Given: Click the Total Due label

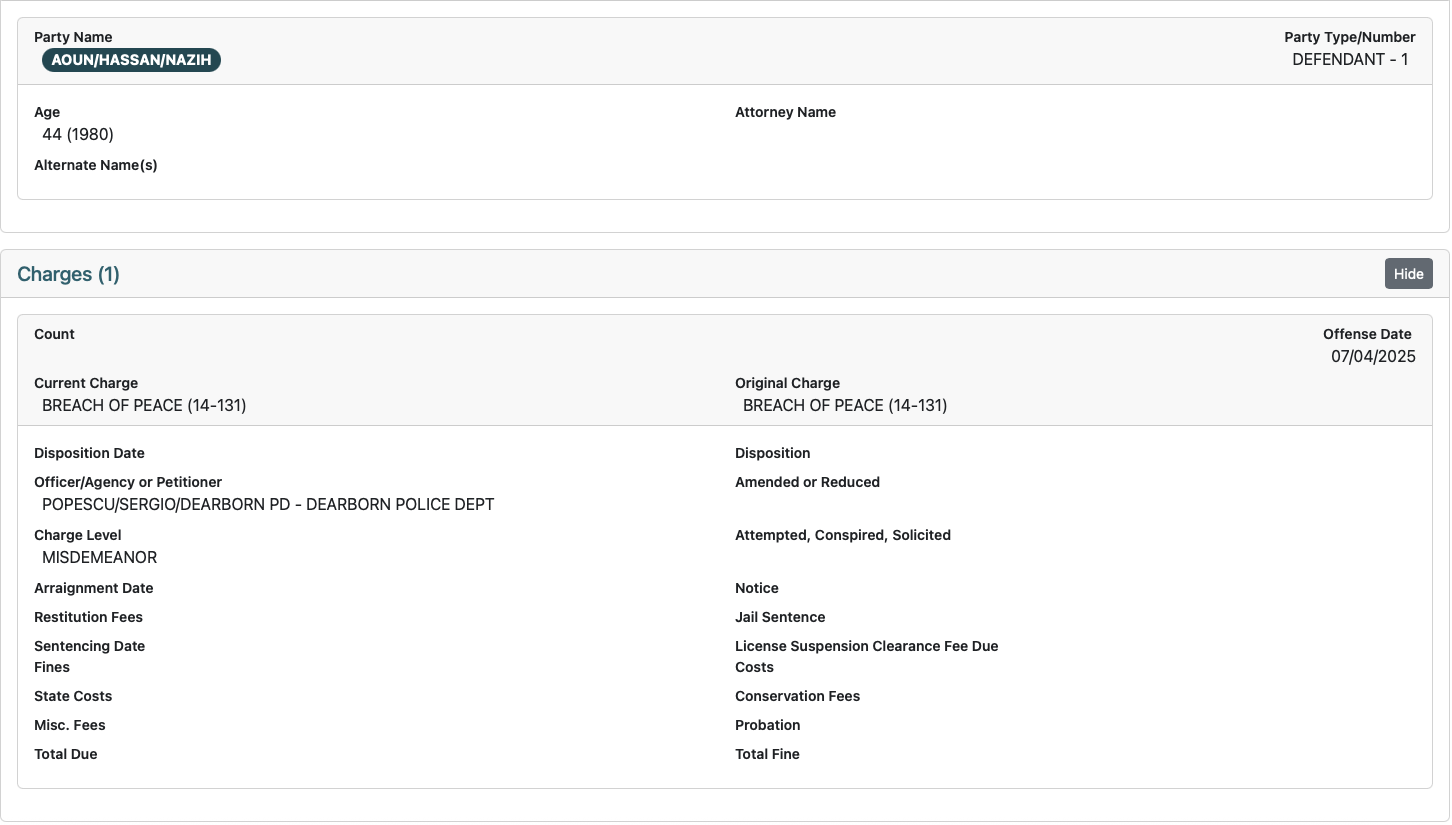Looking at the screenshot, I should (65, 754).
